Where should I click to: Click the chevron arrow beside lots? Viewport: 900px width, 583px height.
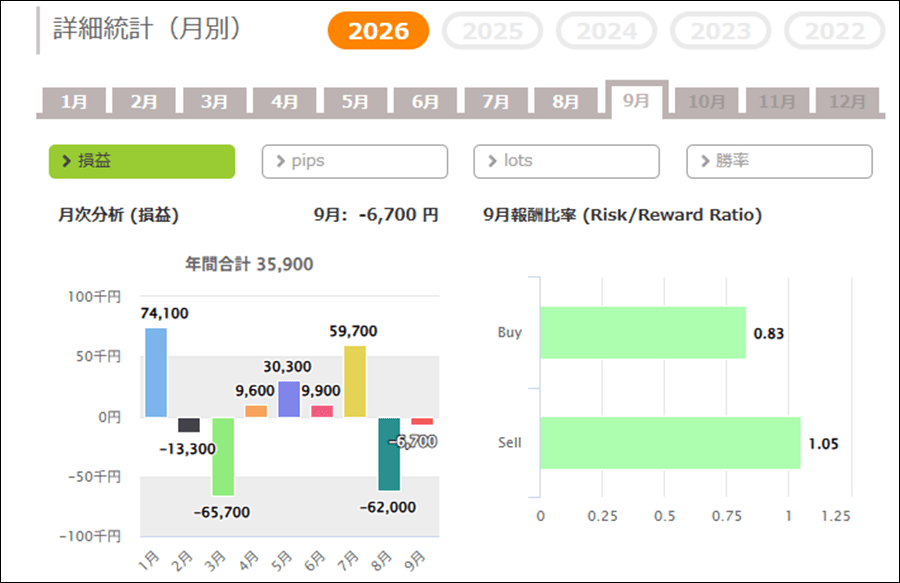[x=492, y=161]
